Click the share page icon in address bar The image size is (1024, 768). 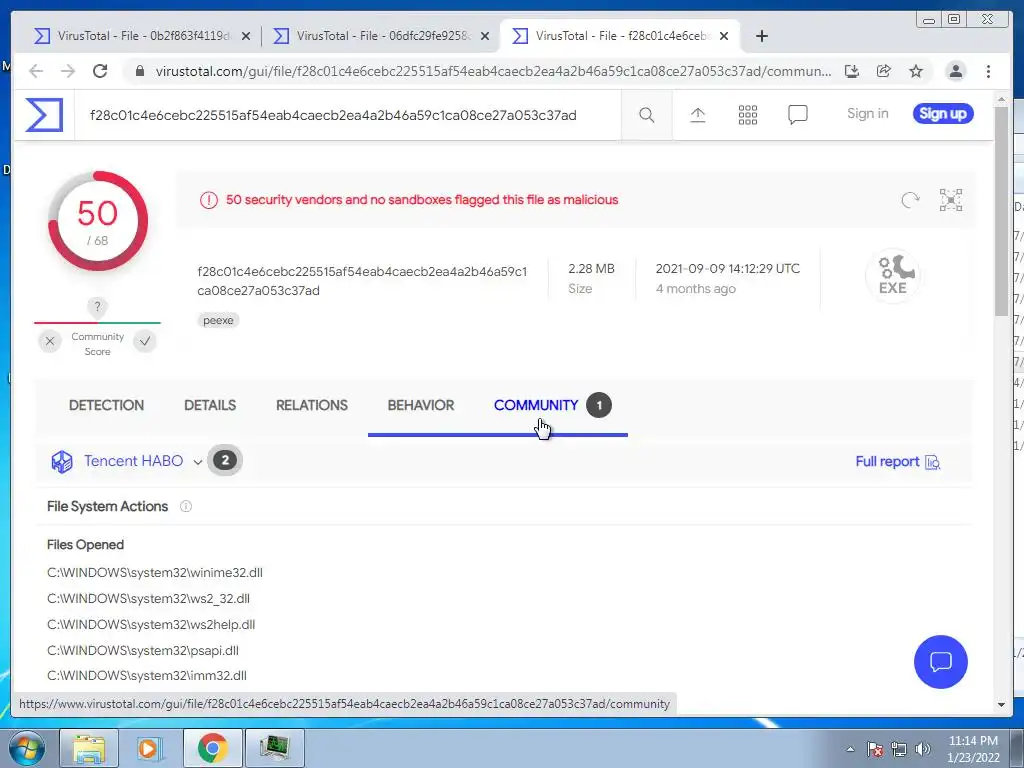[884, 71]
